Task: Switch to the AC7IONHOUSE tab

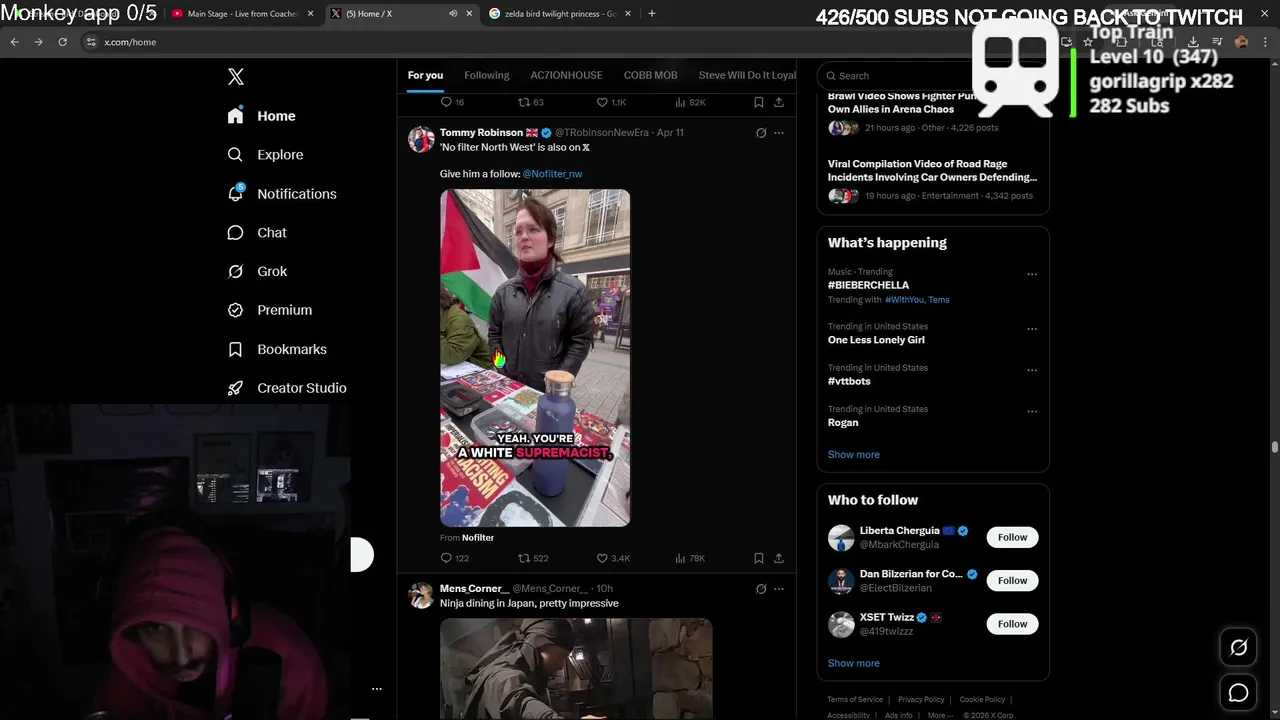Action: [566, 75]
